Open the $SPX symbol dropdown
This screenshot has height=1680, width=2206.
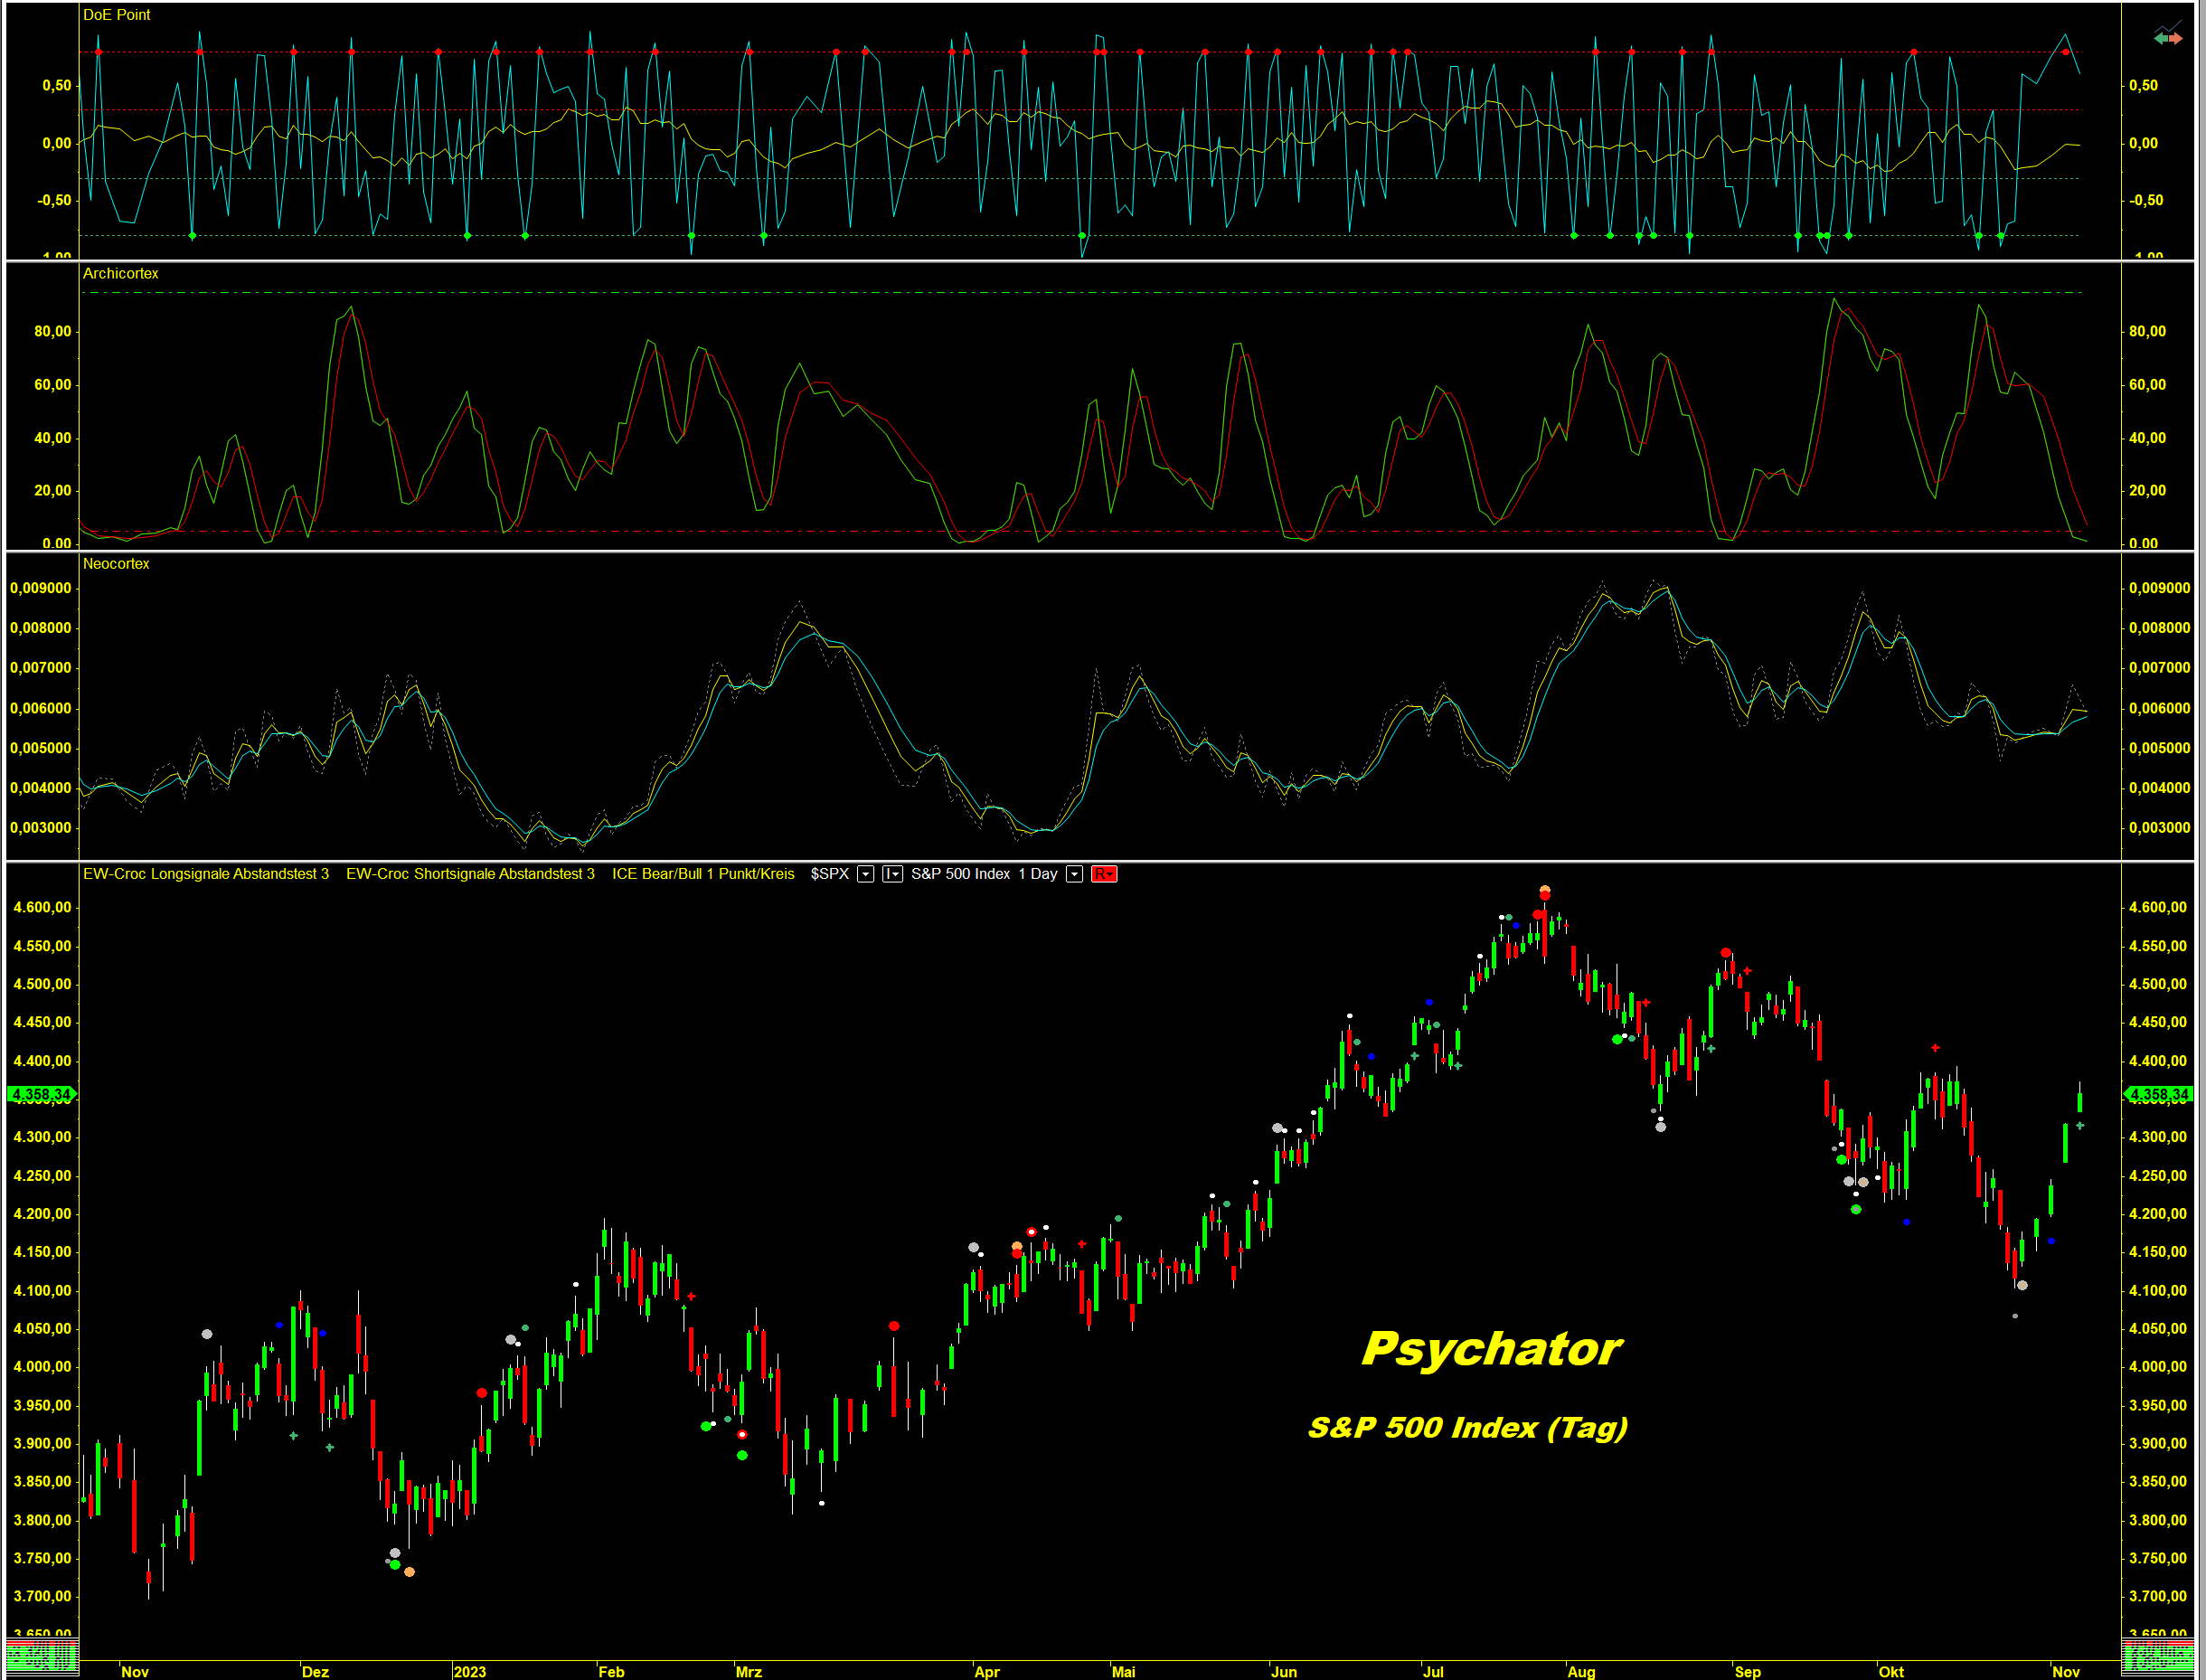pos(866,874)
